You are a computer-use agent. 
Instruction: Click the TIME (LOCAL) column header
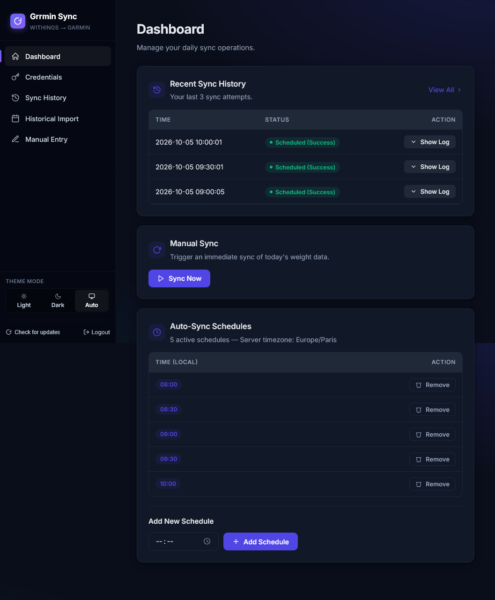click(176, 362)
